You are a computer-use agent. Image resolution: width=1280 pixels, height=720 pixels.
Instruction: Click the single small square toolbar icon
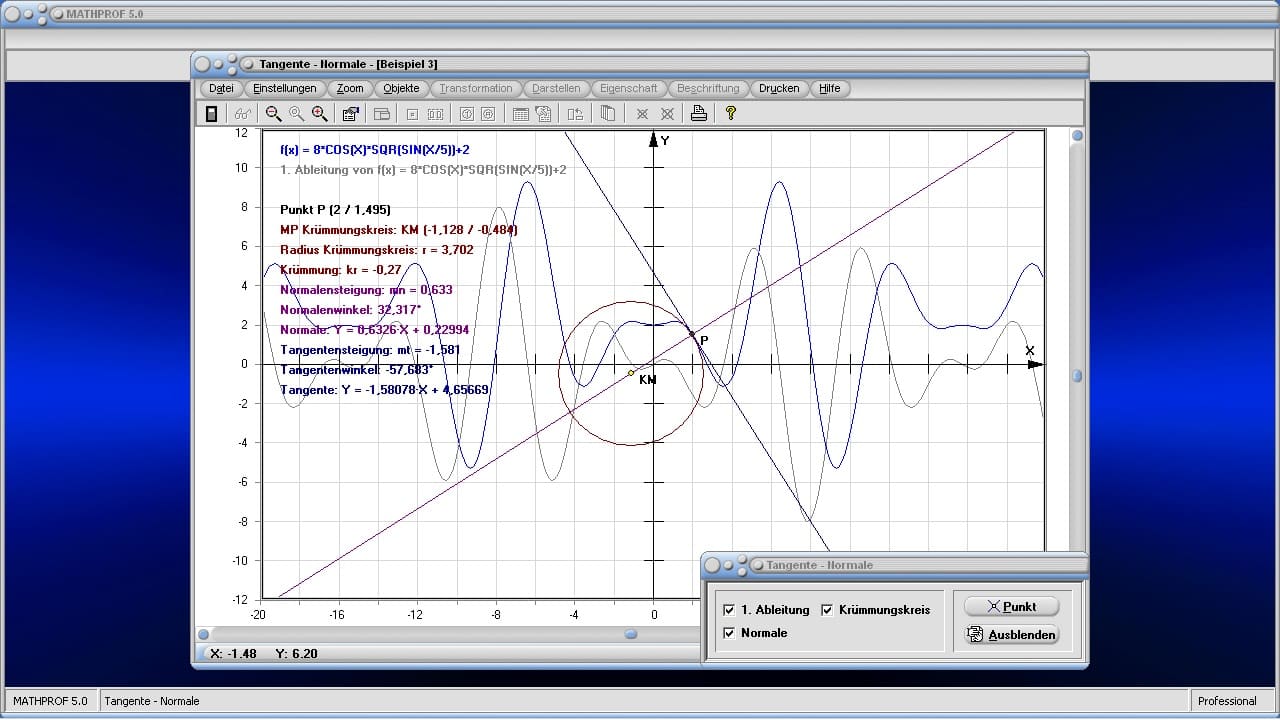coord(413,114)
